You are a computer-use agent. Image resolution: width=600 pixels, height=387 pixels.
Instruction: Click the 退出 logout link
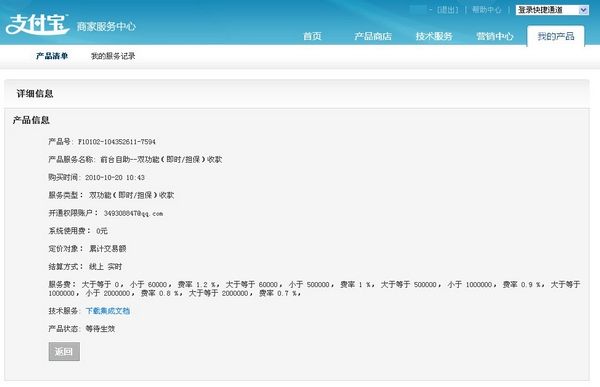[447, 10]
